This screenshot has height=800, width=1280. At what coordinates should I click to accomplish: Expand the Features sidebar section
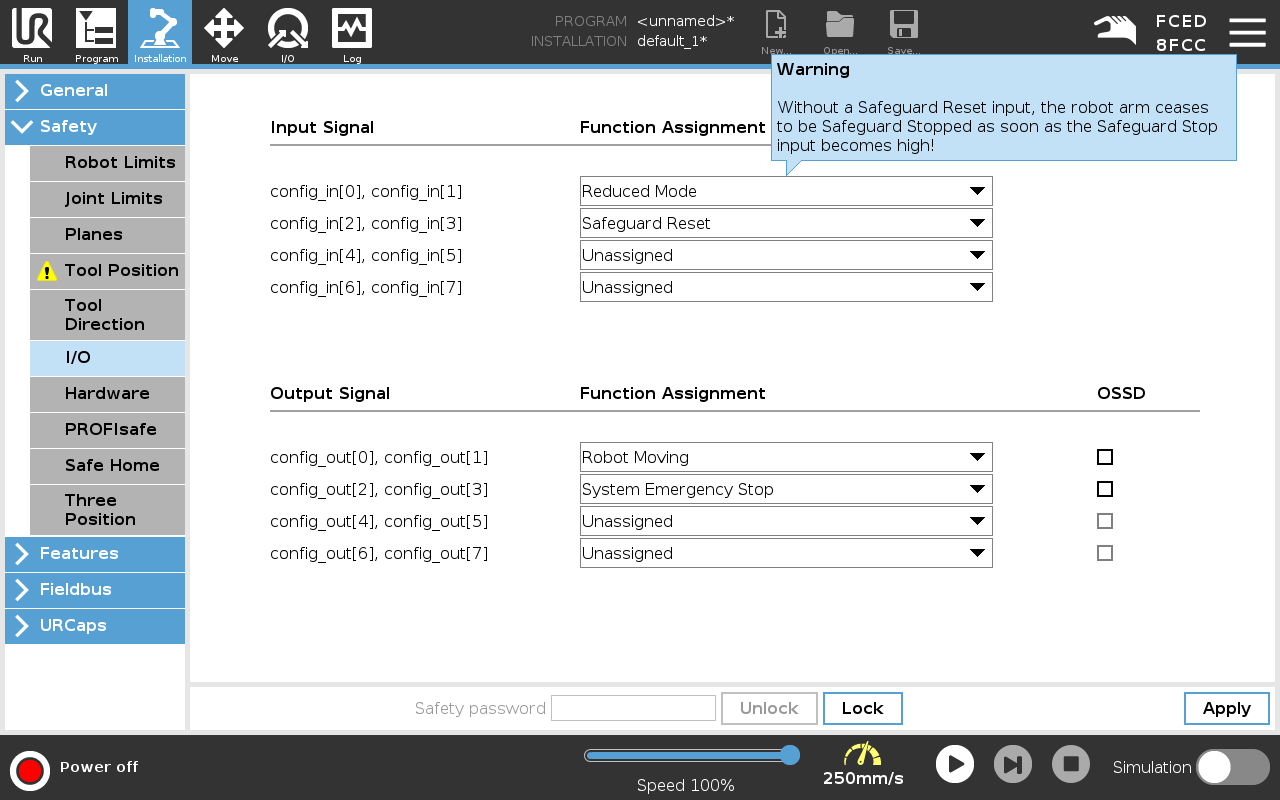click(x=95, y=554)
